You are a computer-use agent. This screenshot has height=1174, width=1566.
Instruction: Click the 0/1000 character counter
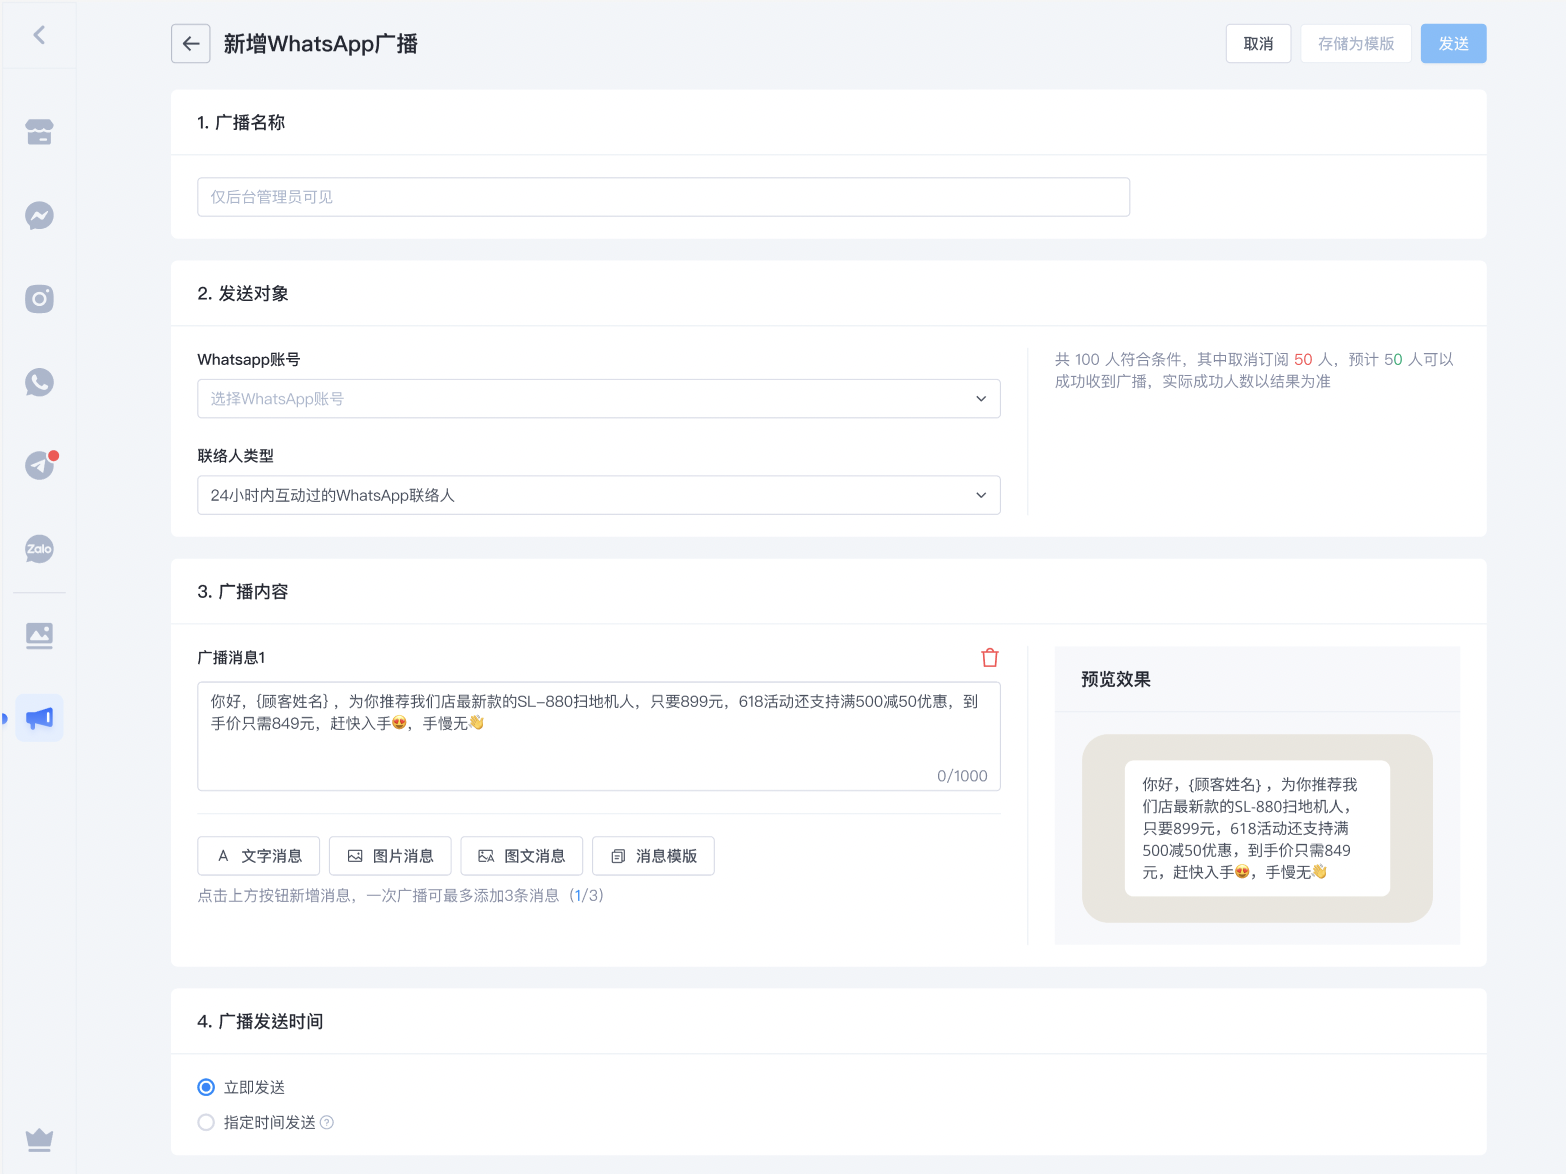pos(962,776)
